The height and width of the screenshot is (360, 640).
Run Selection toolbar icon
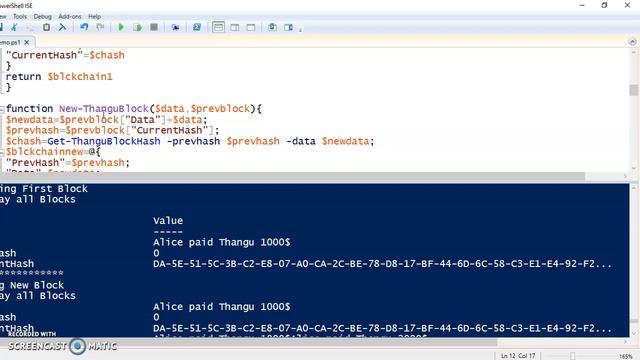[x=138, y=27]
